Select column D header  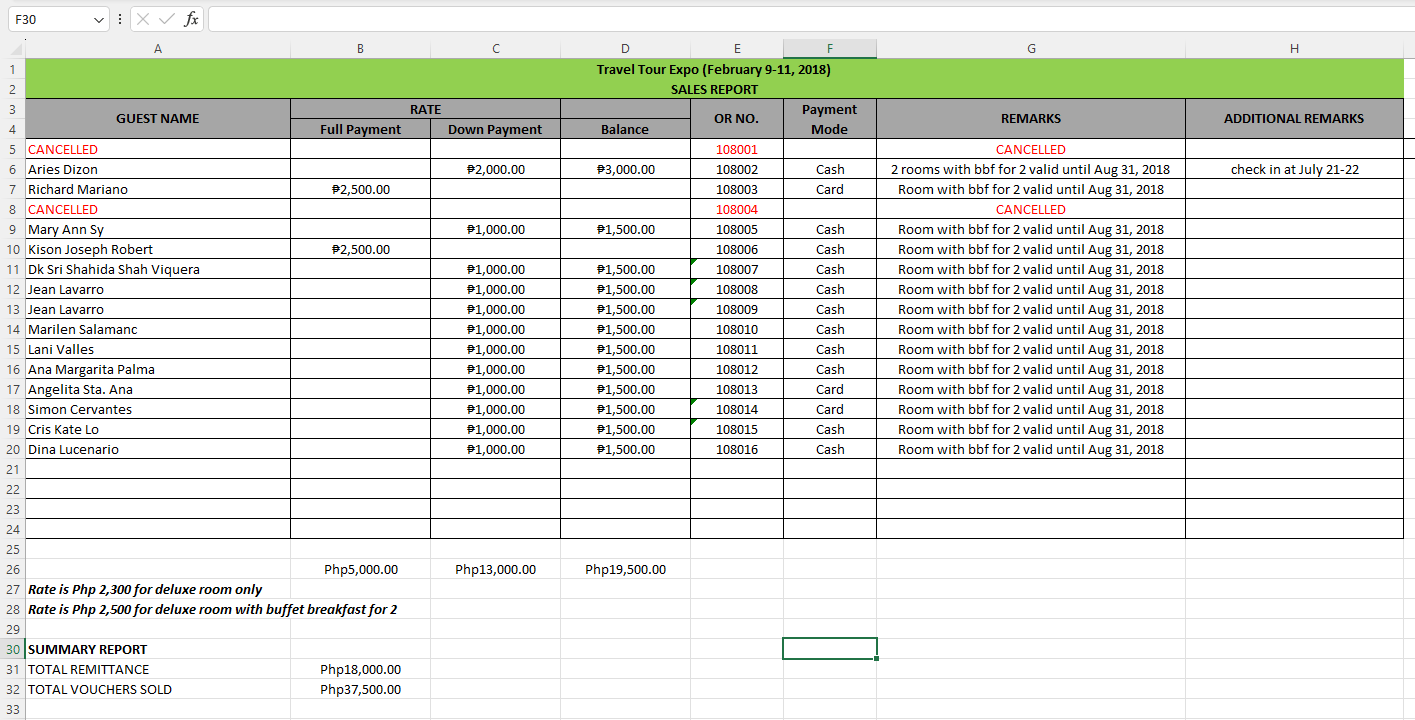pos(625,49)
